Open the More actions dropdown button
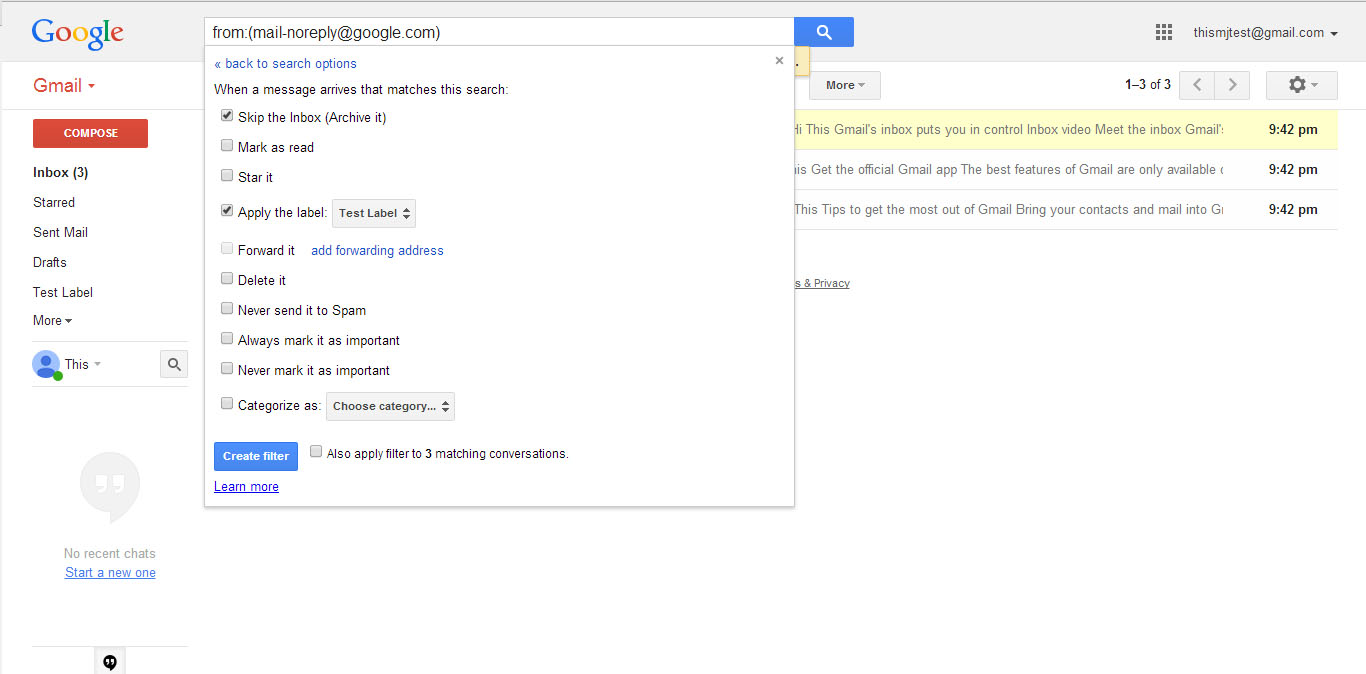The image size is (1366, 674). coord(845,85)
